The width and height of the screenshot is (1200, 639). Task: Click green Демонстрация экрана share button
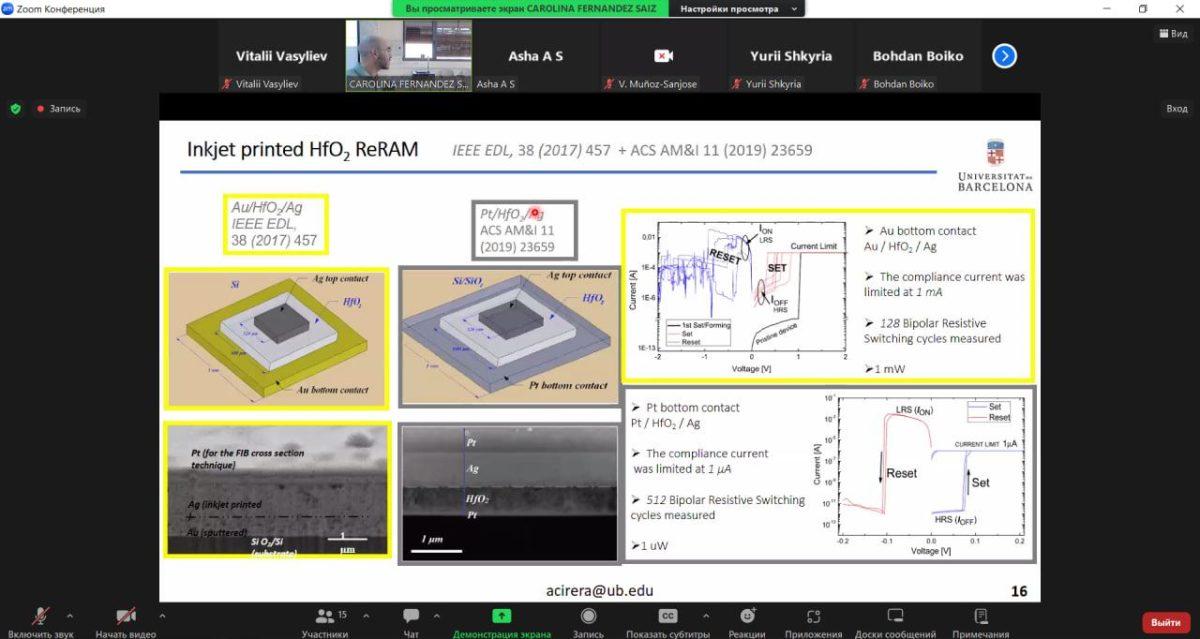pos(501,618)
